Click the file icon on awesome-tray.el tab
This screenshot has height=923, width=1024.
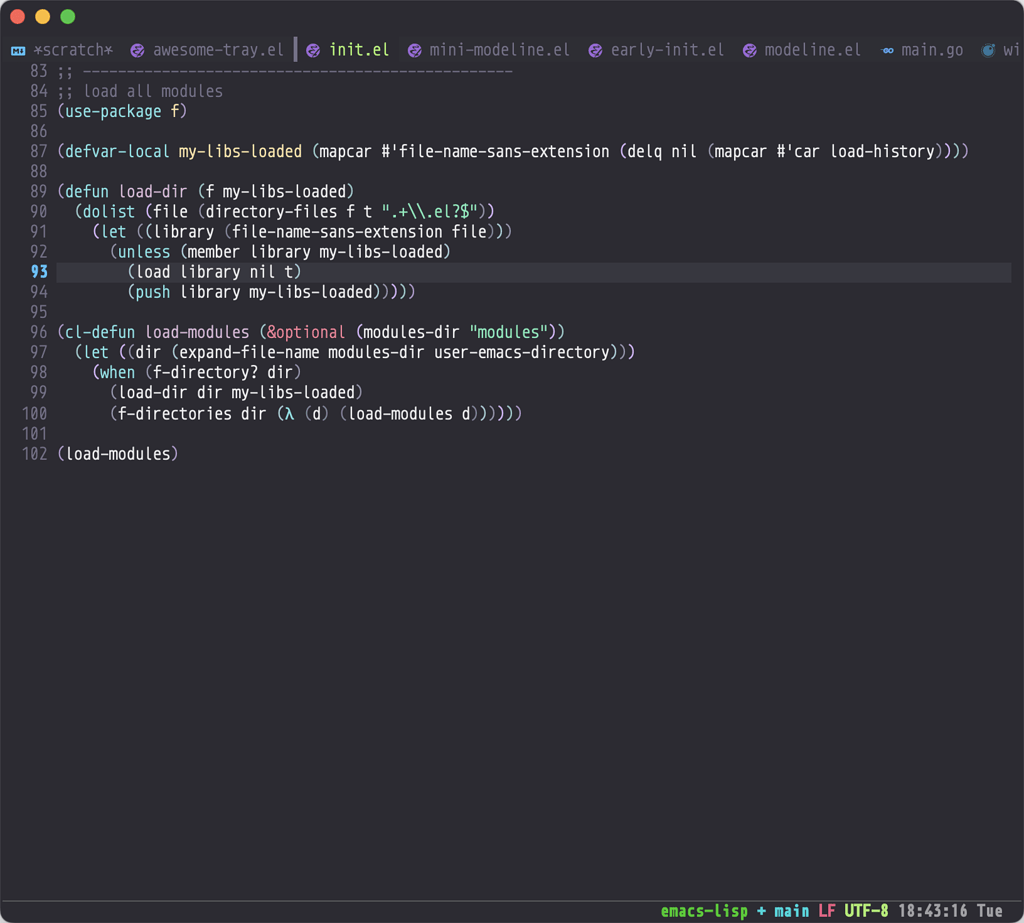tap(136, 49)
